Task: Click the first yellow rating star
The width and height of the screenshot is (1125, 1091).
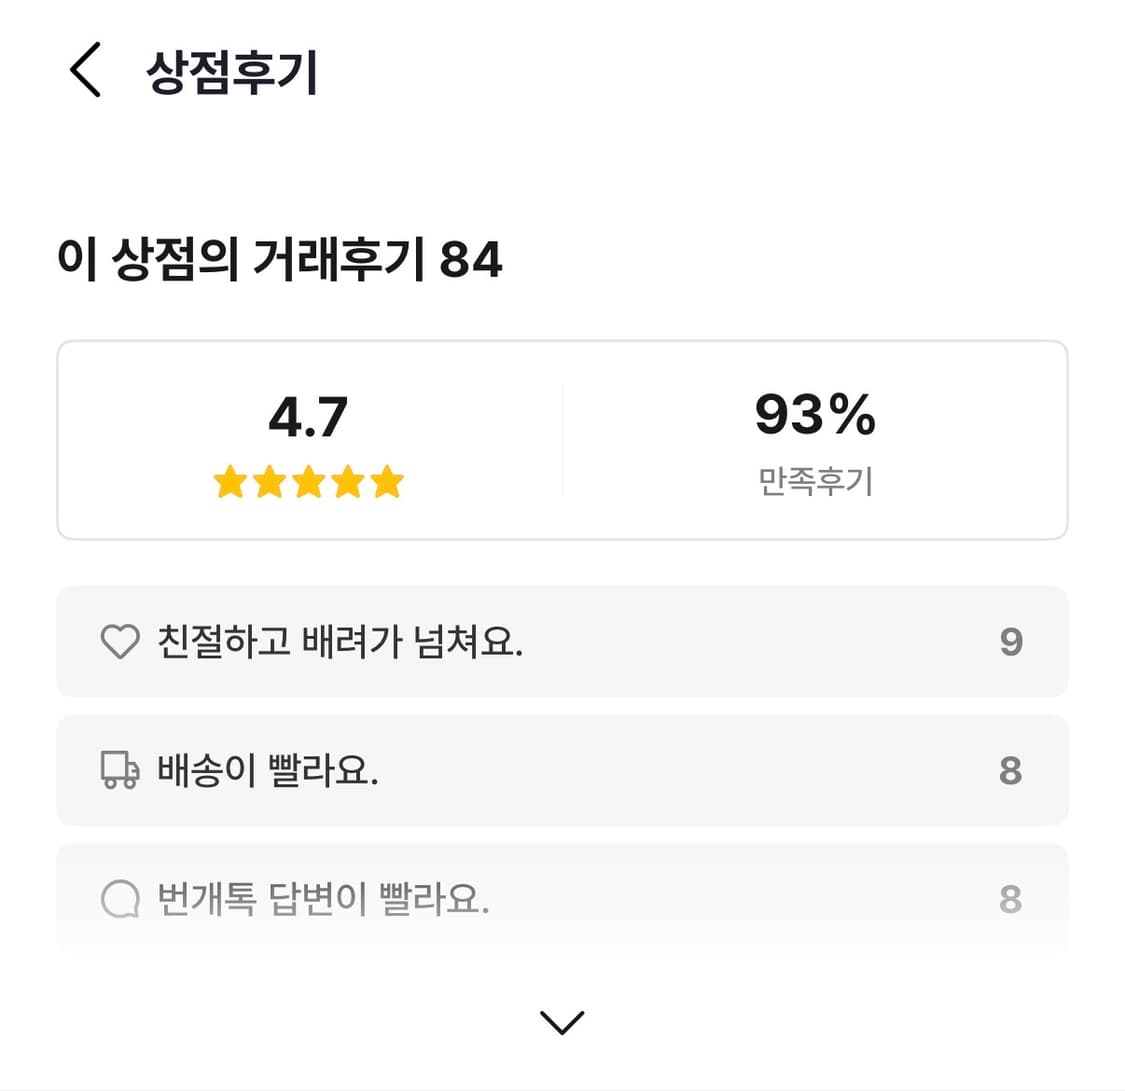Action: tap(230, 483)
